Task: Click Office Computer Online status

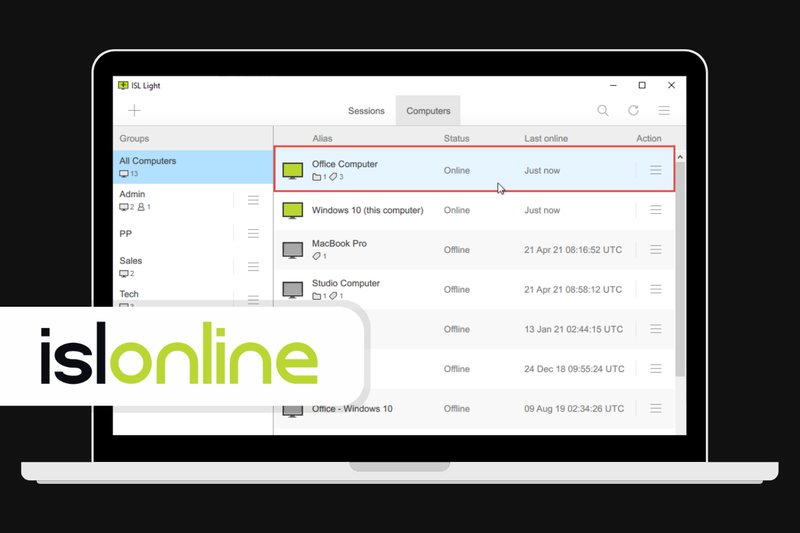Action: click(457, 170)
